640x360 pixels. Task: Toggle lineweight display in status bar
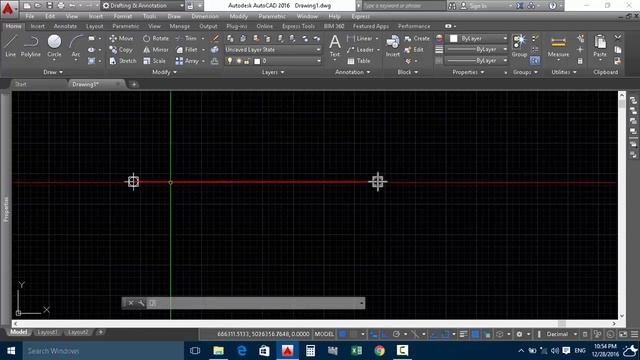click(463, 334)
